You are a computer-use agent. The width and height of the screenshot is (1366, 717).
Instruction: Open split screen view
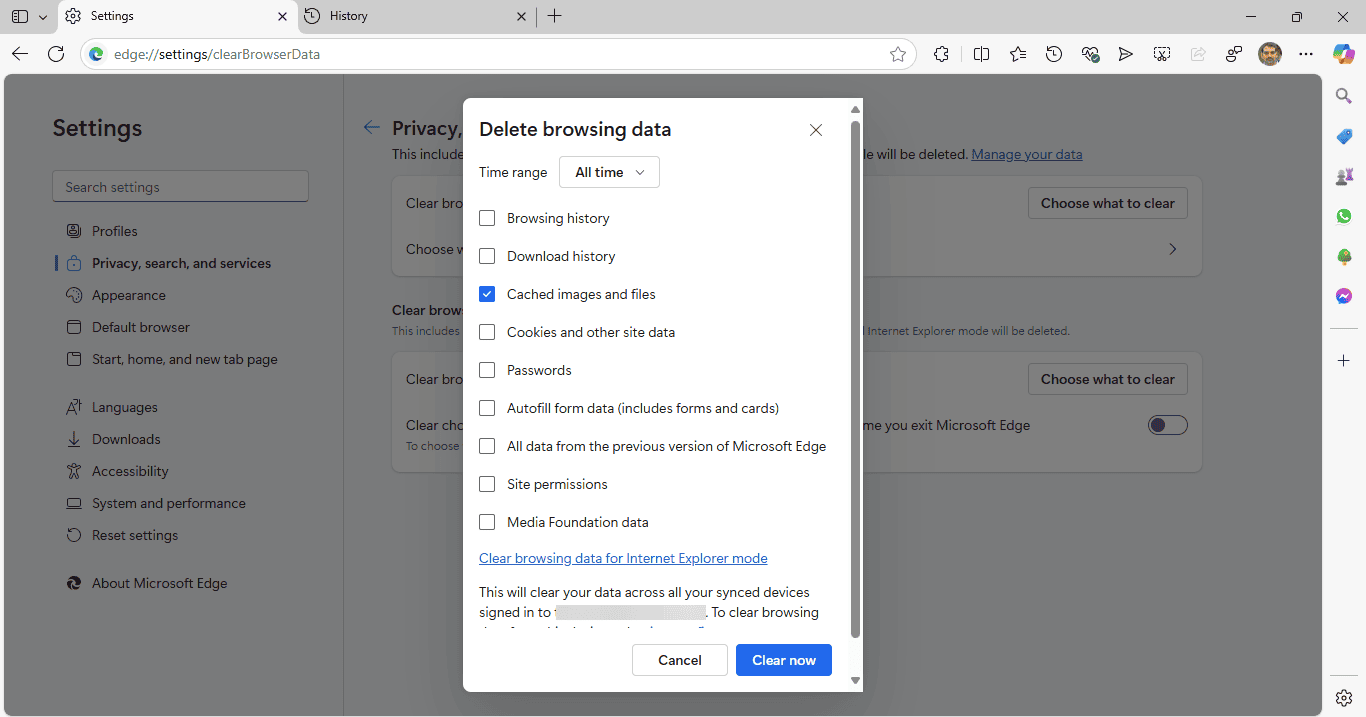[981, 54]
